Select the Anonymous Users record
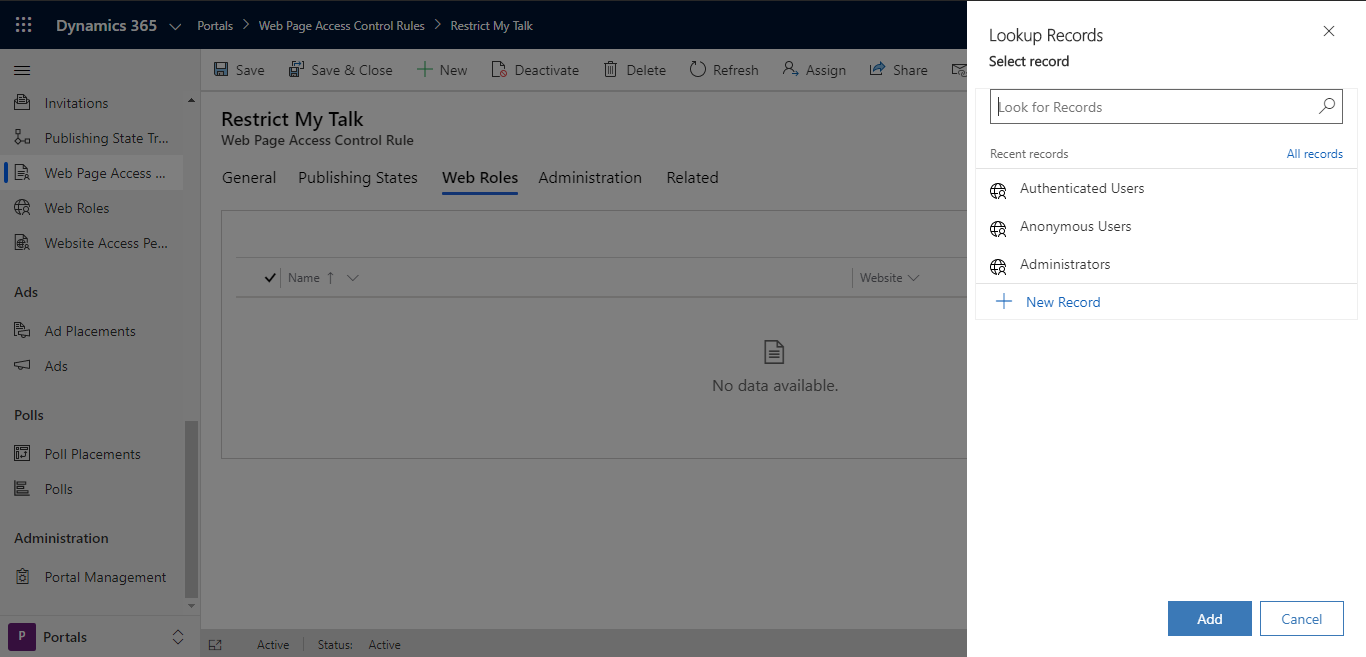The image size is (1366, 657). point(1166,227)
